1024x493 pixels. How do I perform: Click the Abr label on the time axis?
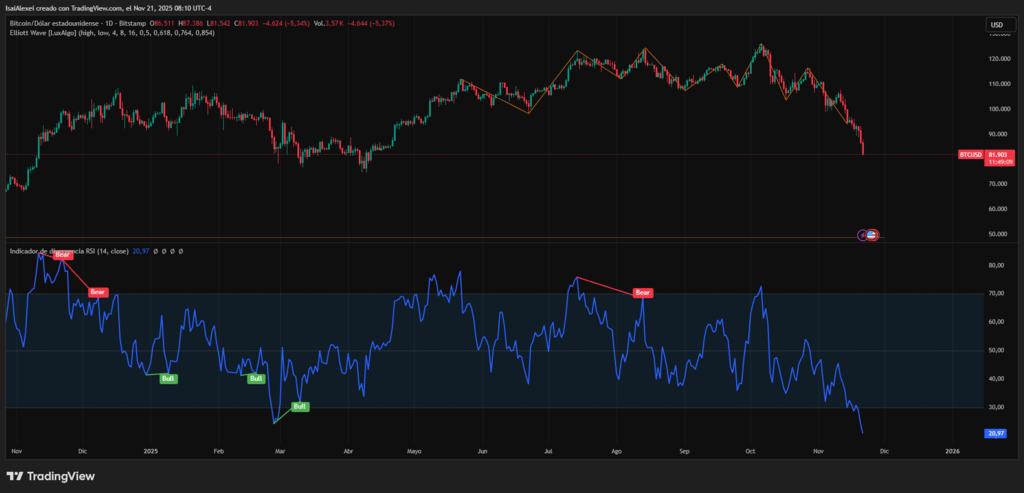348,451
